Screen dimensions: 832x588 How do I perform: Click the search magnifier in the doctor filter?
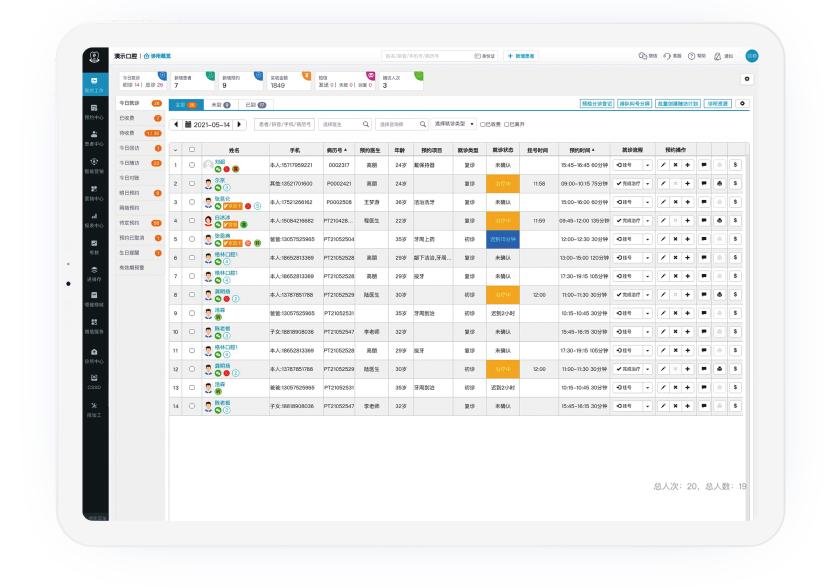coord(366,124)
